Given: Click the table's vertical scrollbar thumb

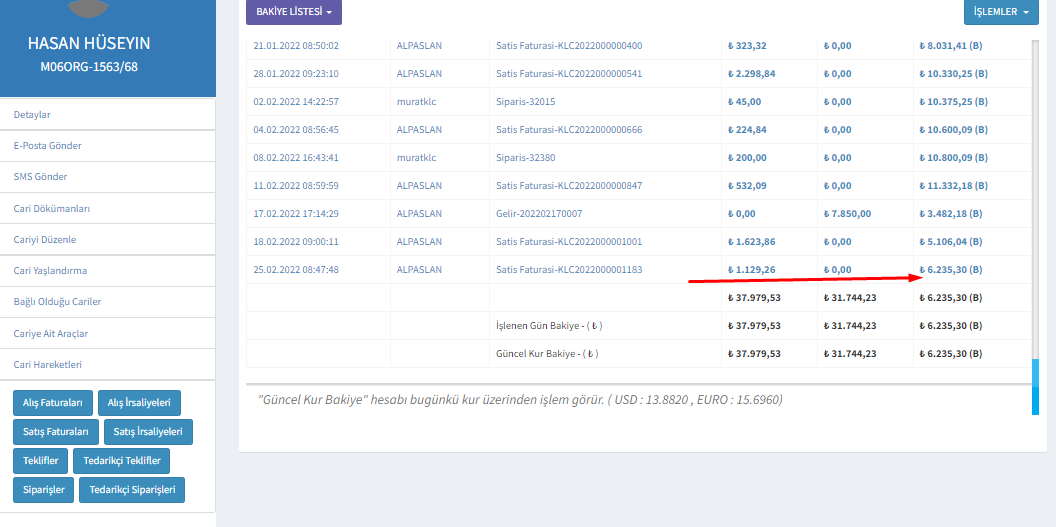Looking at the screenshot, I should pos(1035,386).
